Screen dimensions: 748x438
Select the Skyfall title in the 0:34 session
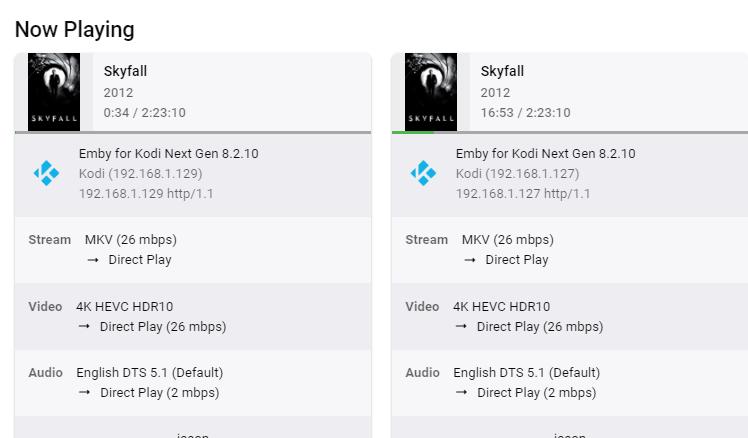coord(126,71)
